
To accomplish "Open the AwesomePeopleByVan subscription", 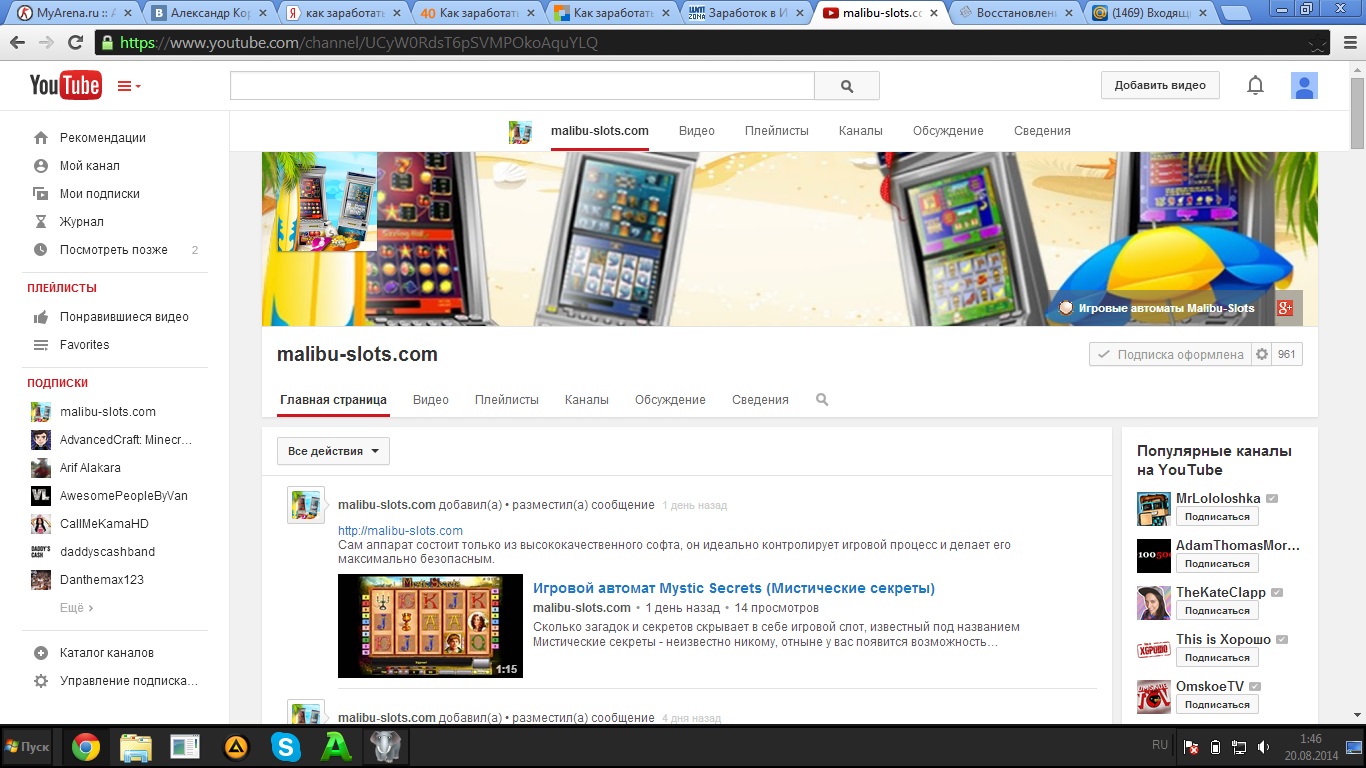I will [123, 496].
